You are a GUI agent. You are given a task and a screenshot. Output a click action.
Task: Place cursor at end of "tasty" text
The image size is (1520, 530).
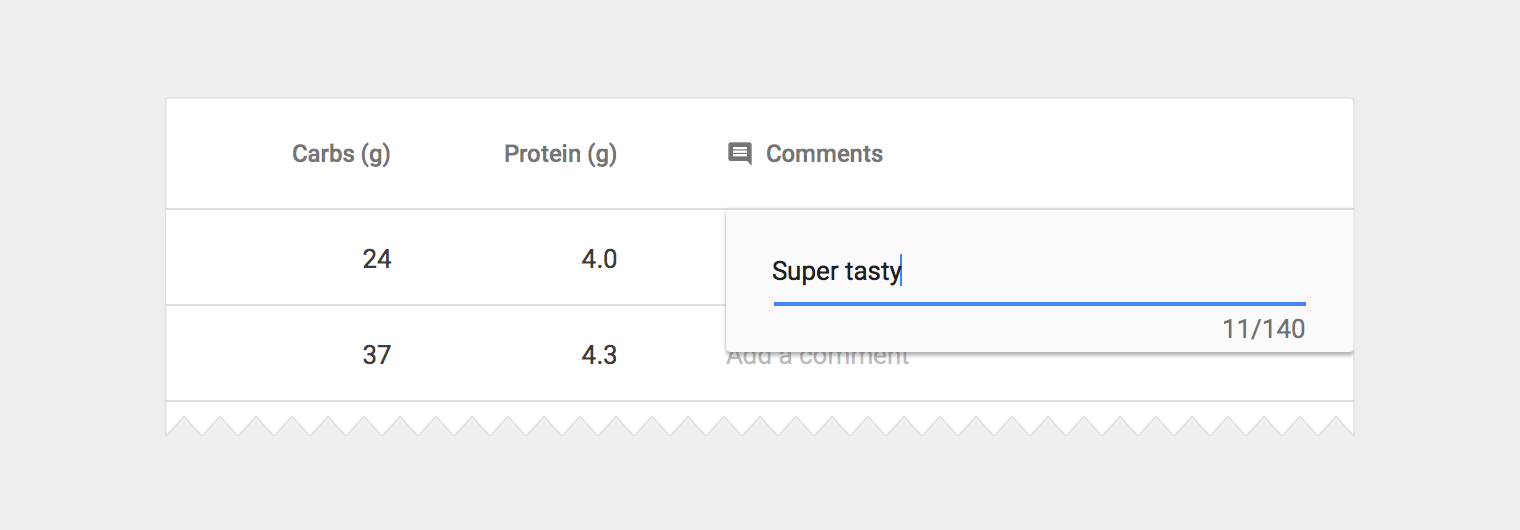tap(900, 271)
